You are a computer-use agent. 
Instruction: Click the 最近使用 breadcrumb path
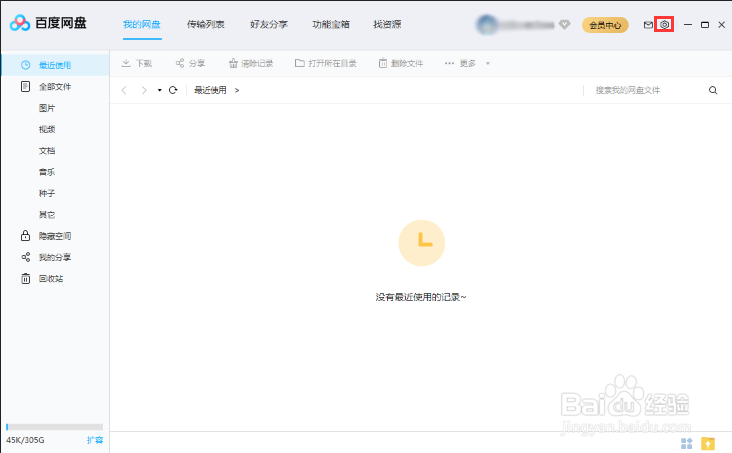(211, 90)
